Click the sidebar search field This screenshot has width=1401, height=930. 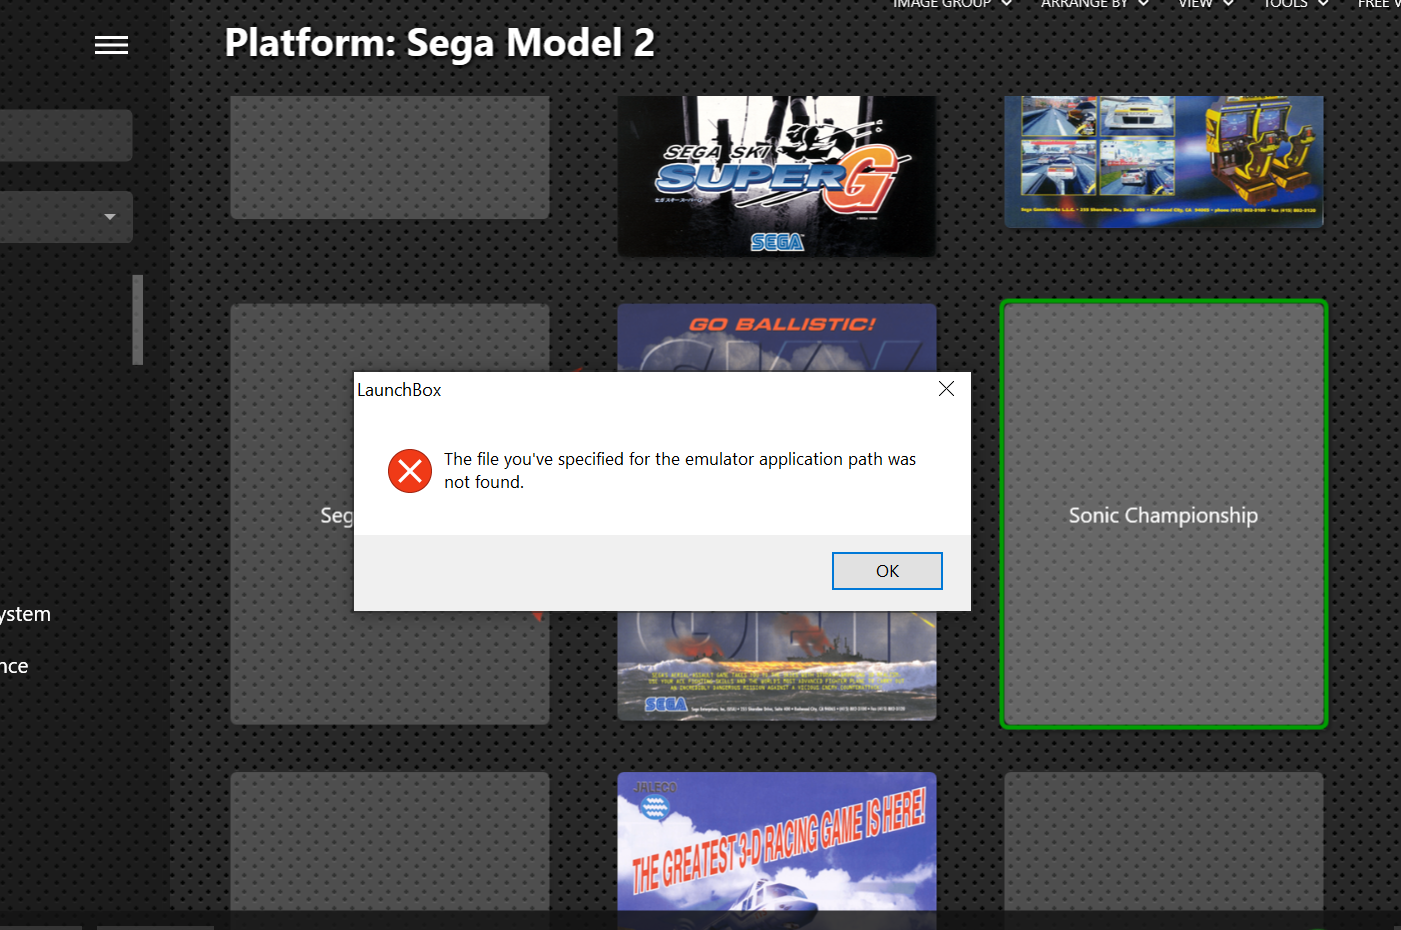(66, 135)
